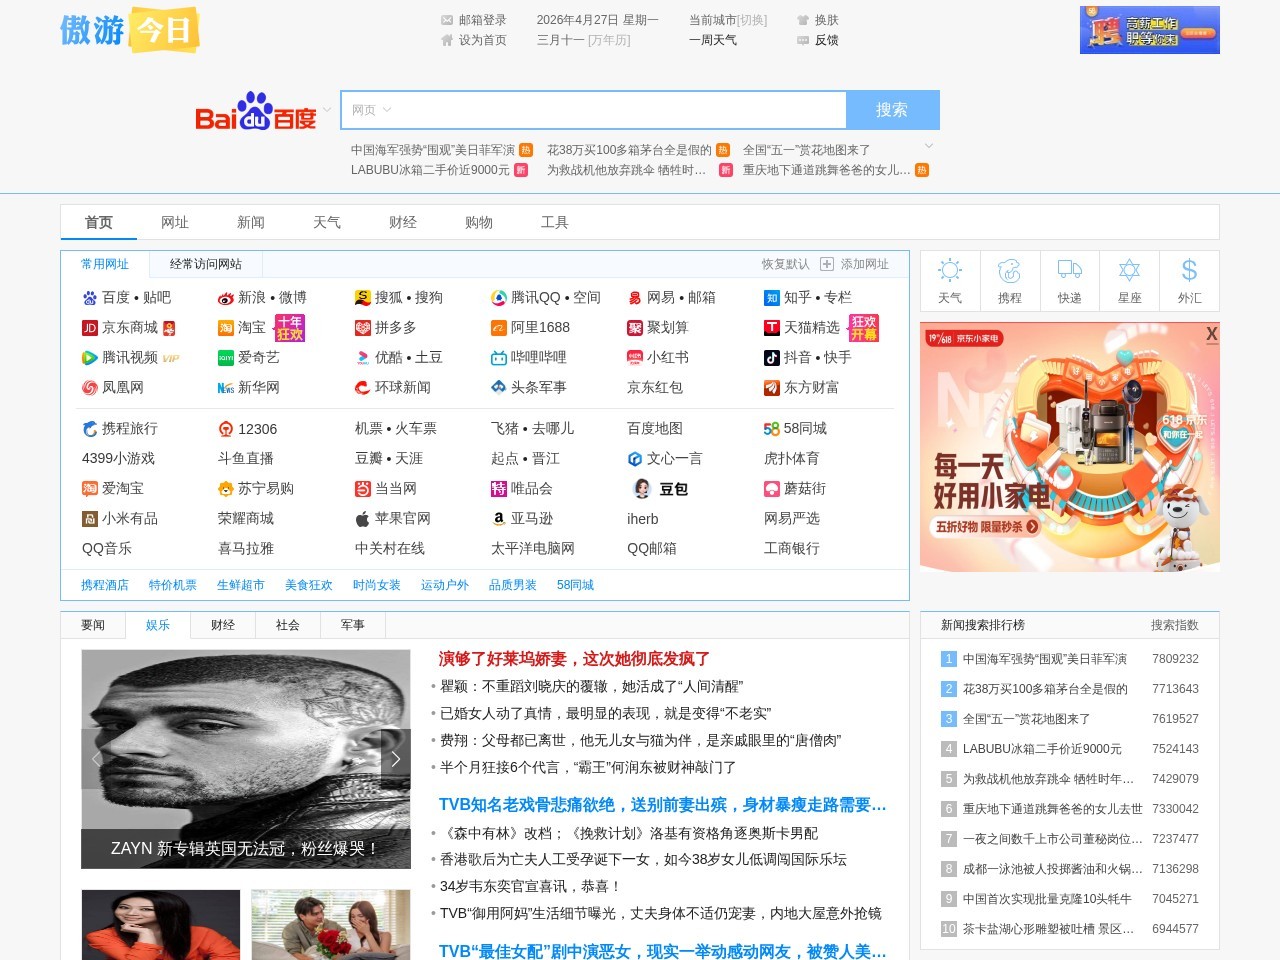Open 腾讯视频 site shortcut
This screenshot has width=1280, height=960.
click(121, 357)
